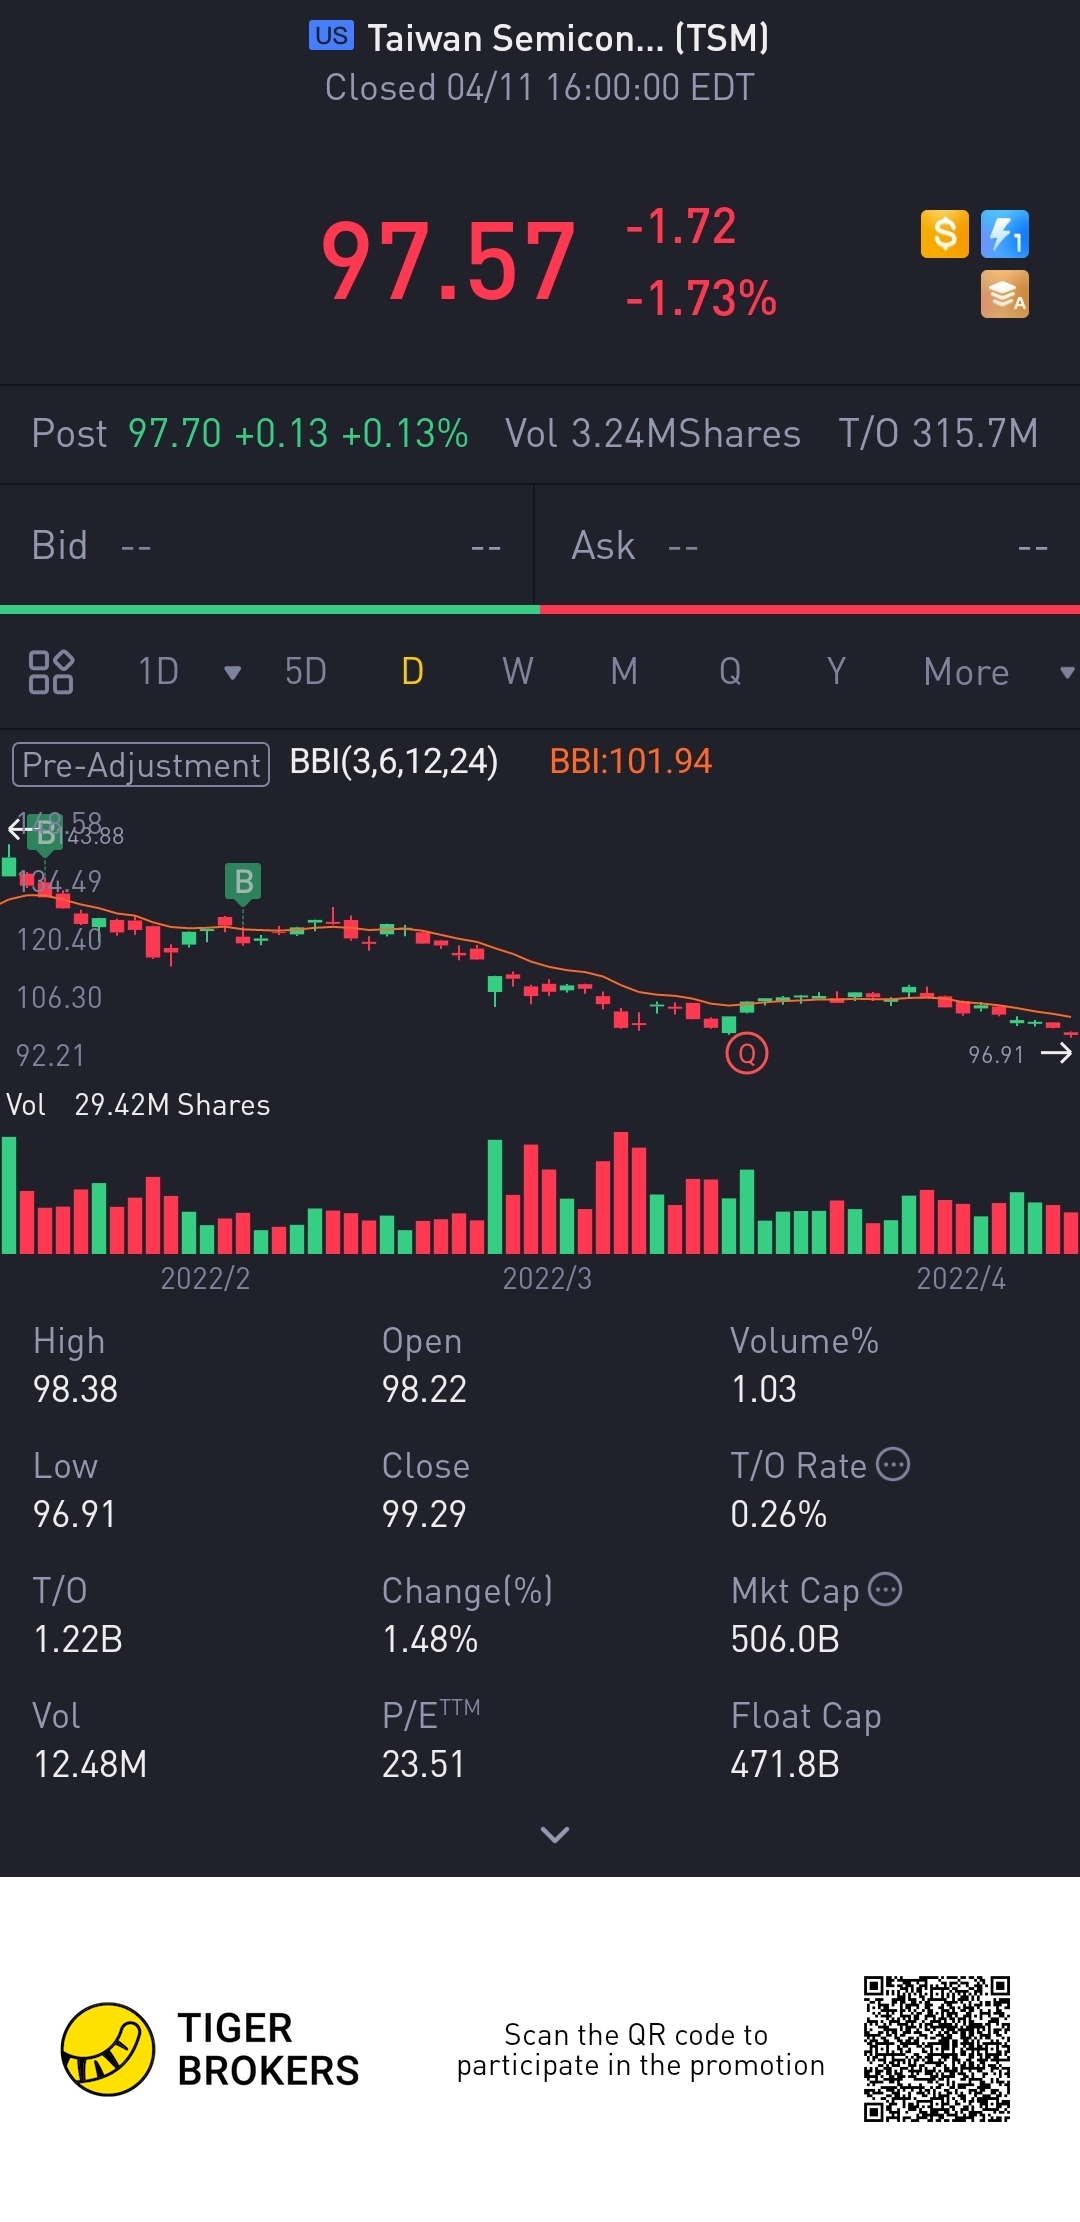1080x2222 pixels.
Task: Select the Q quarterly chart tab
Action: click(730, 672)
